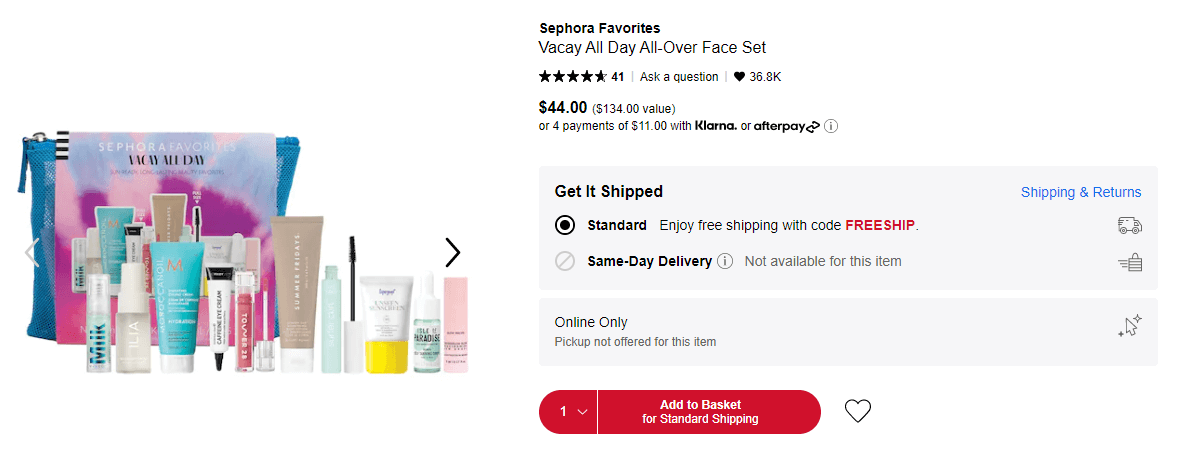Open the quantity dropdown showing 1
Image resolution: width=1184 pixels, height=466 pixels.
click(569, 412)
